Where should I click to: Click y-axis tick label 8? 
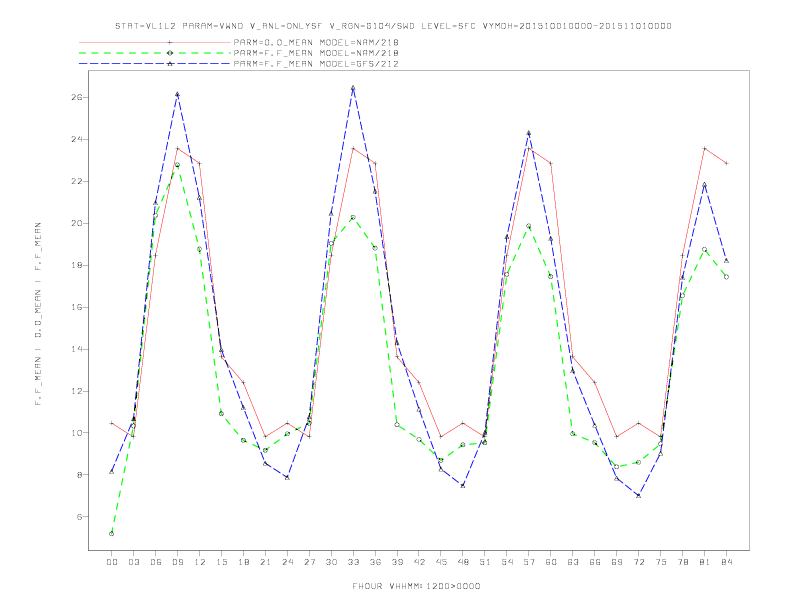click(79, 475)
